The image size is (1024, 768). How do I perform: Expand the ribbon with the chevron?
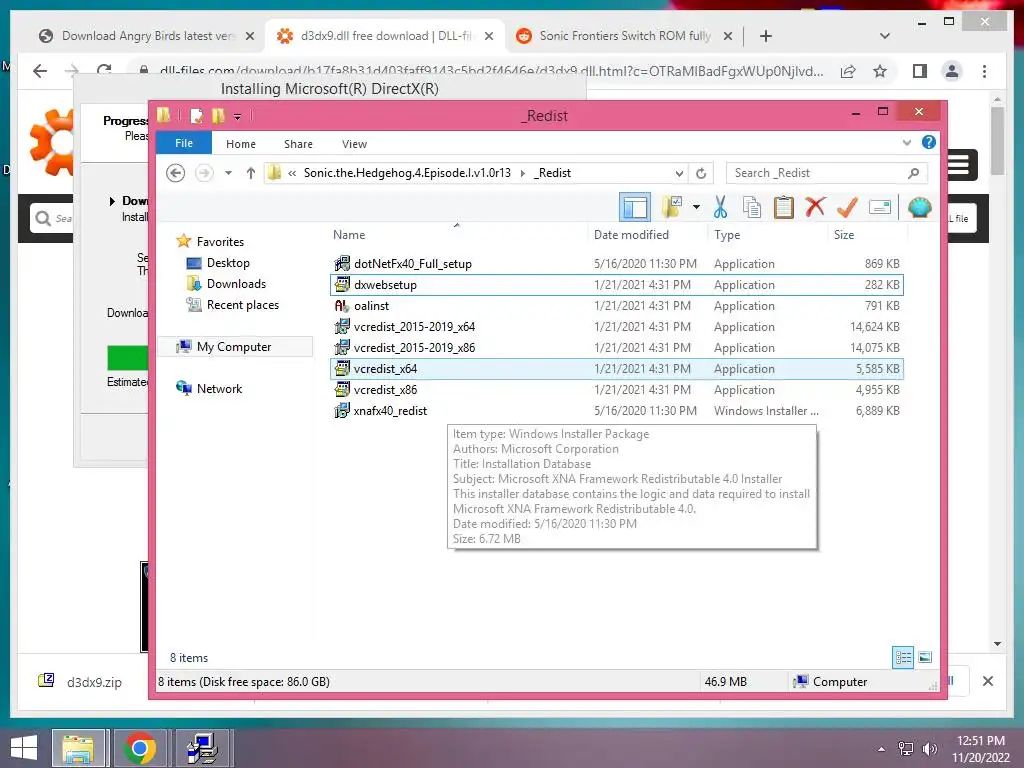906,142
